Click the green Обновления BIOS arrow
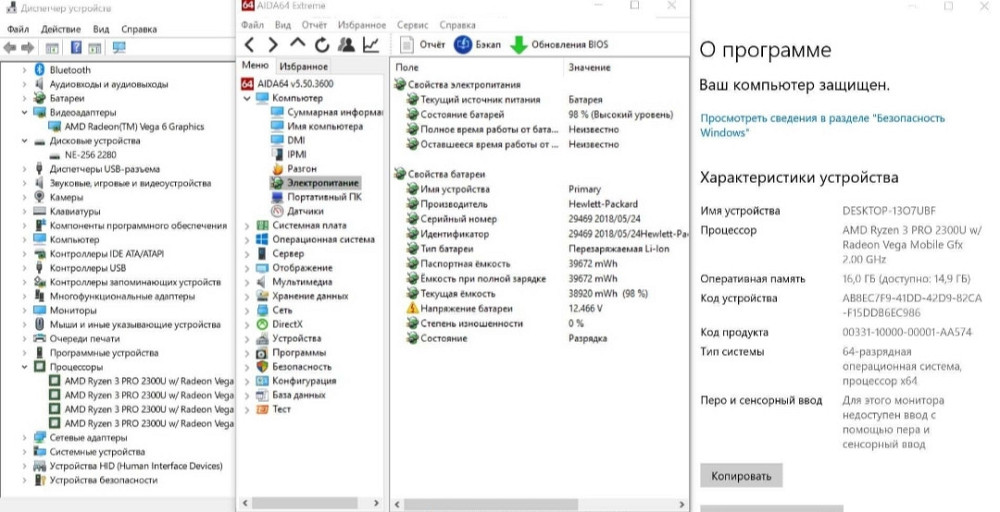The width and height of the screenshot is (1000, 512). tap(518, 45)
